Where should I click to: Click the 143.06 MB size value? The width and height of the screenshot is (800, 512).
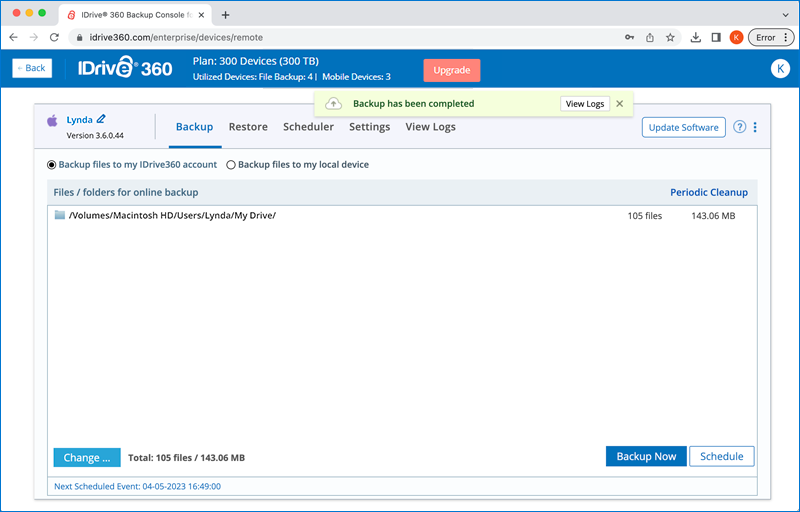pos(713,216)
